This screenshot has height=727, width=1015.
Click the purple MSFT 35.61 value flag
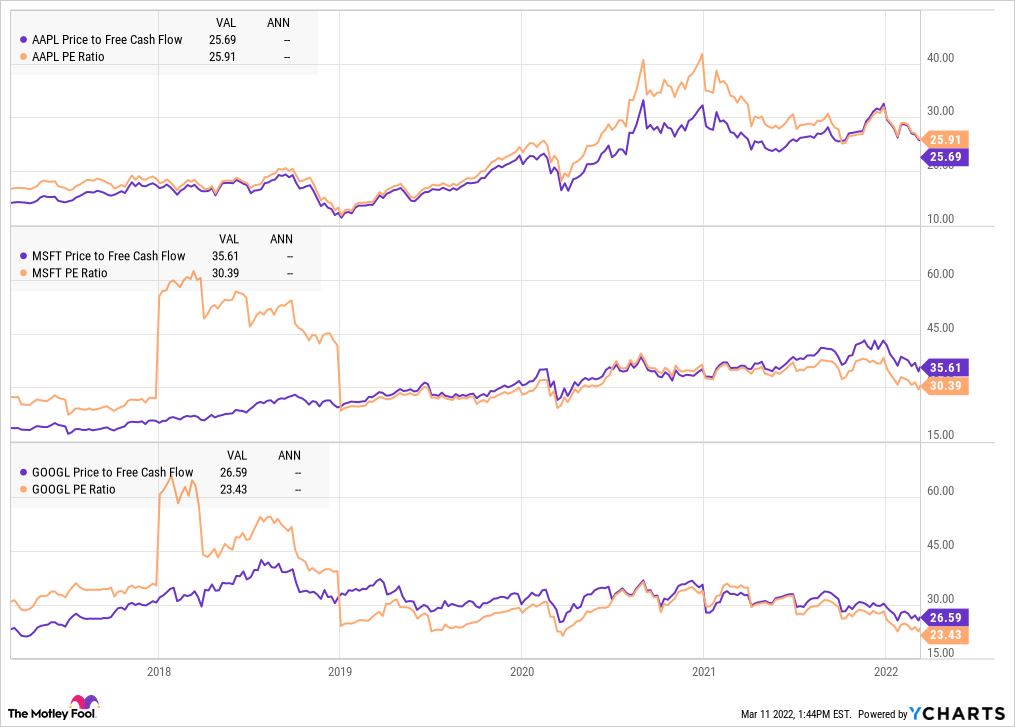click(x=945, y=367)
